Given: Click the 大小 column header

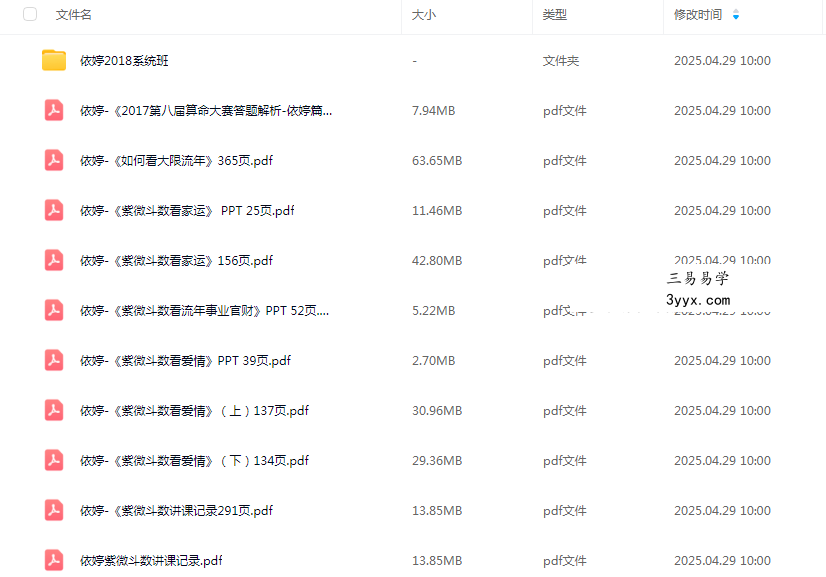Looking at the screenshot, I should [424, 15].
